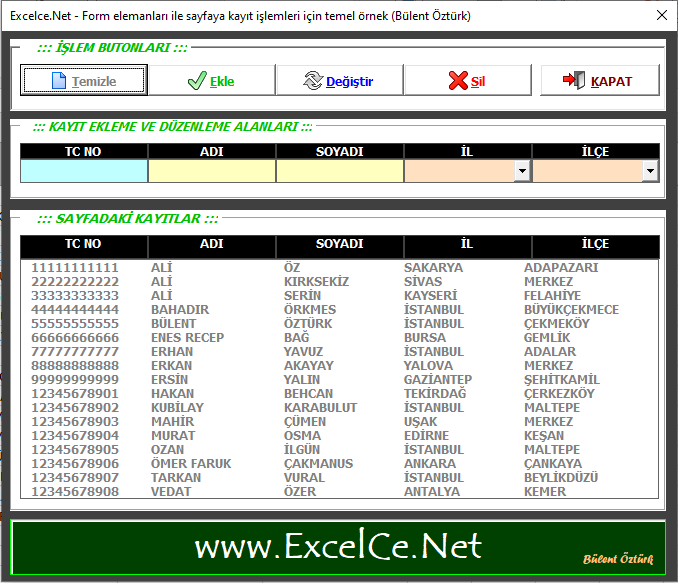
Task: Focus the TC NO input field
Action: [x=84, y=171]
